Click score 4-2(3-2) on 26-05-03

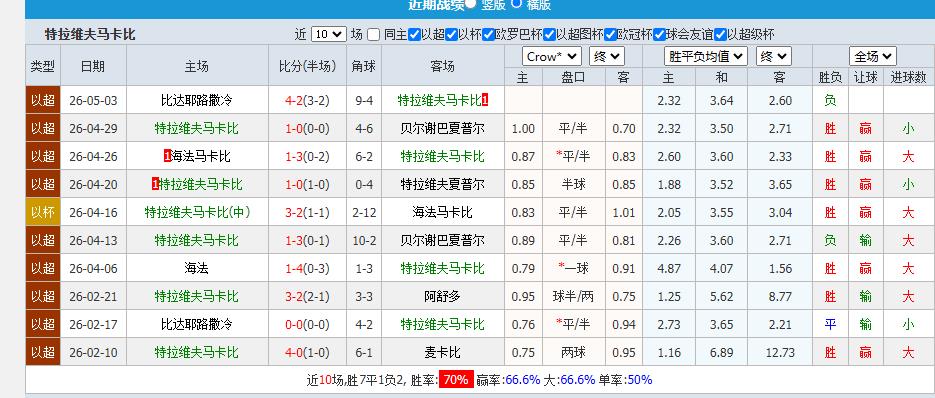tap(307, 100)
